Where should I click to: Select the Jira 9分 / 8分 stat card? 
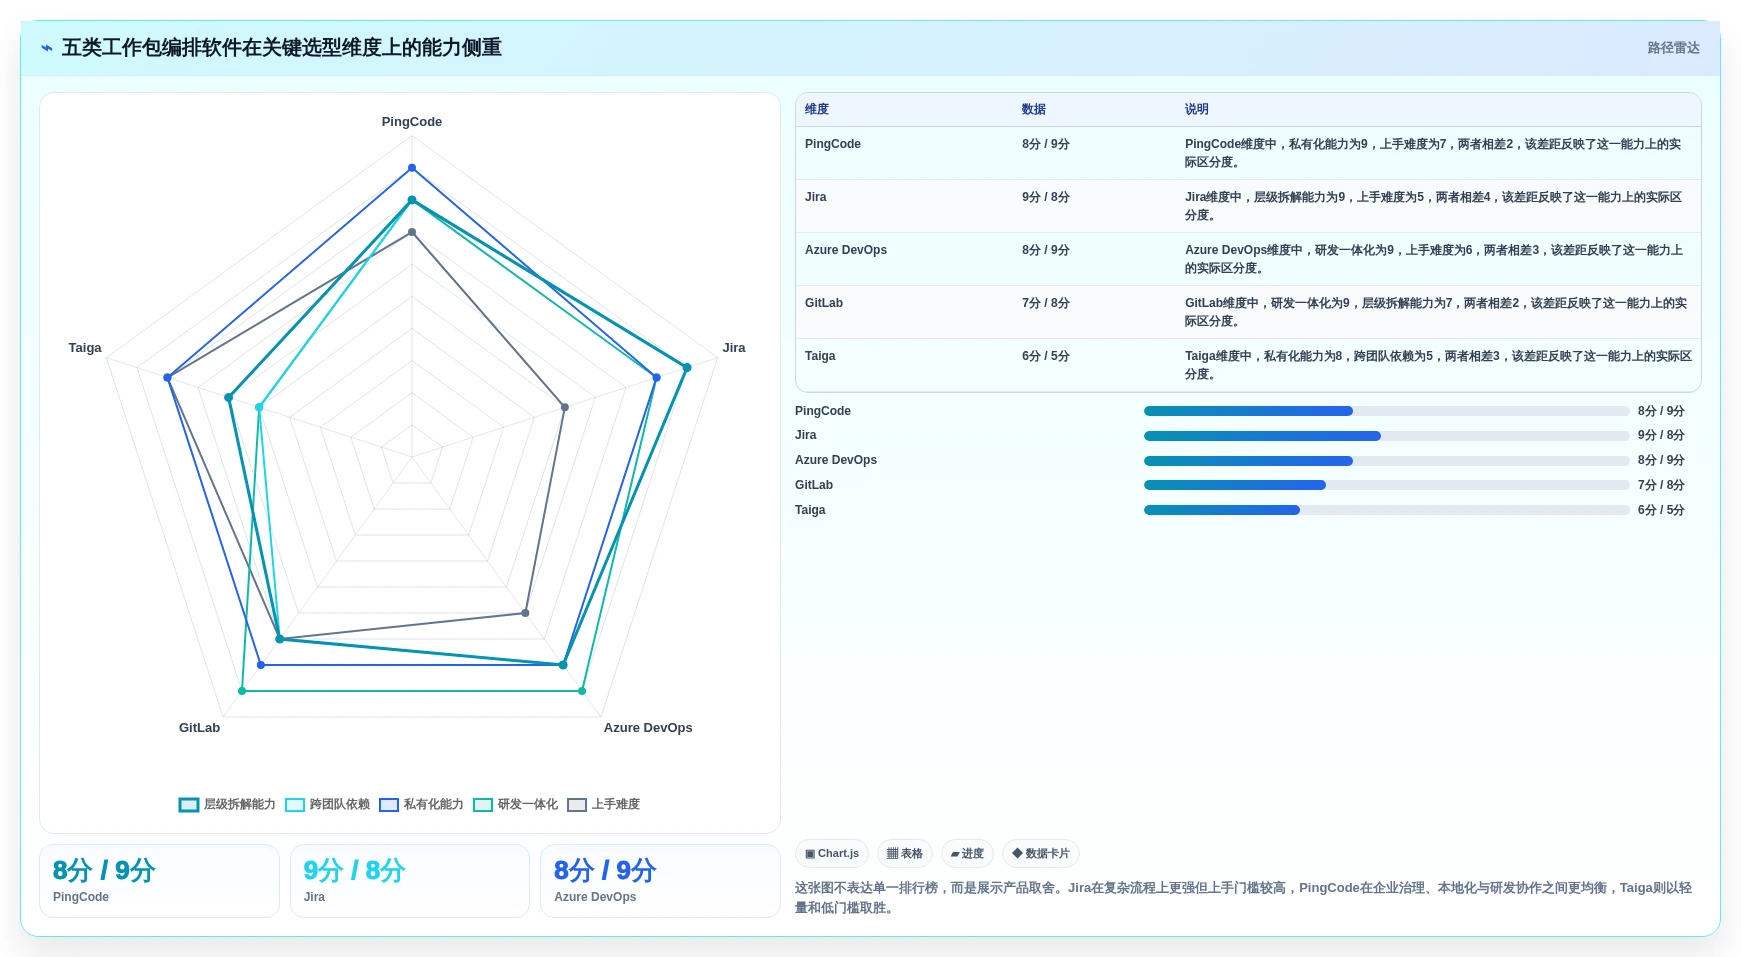click(x=410, y=881)
